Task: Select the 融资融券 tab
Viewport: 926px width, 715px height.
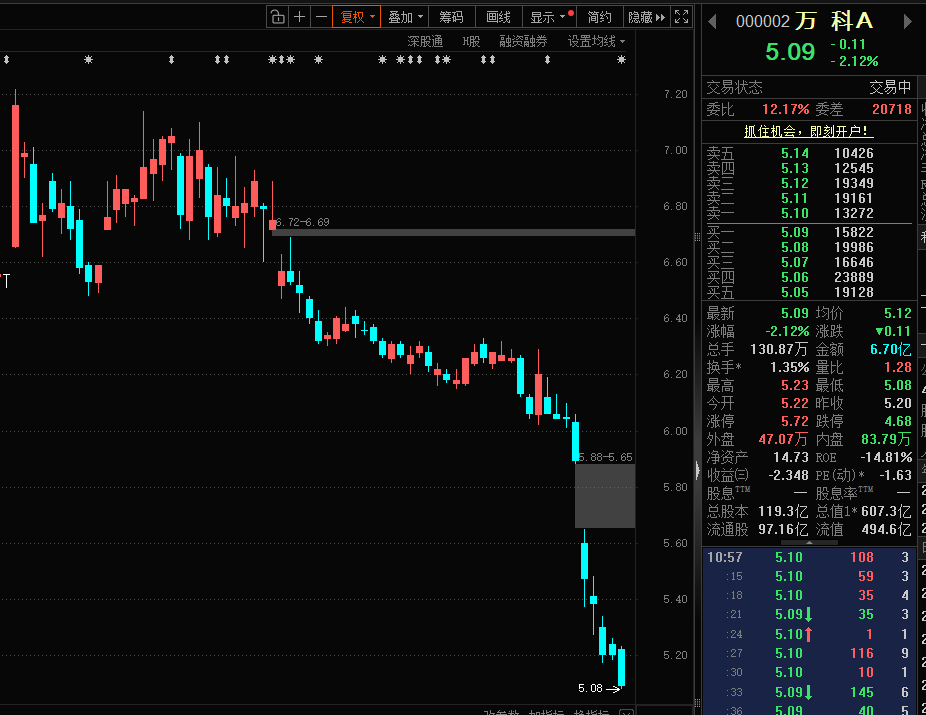Action: click(x=523, y=41)
